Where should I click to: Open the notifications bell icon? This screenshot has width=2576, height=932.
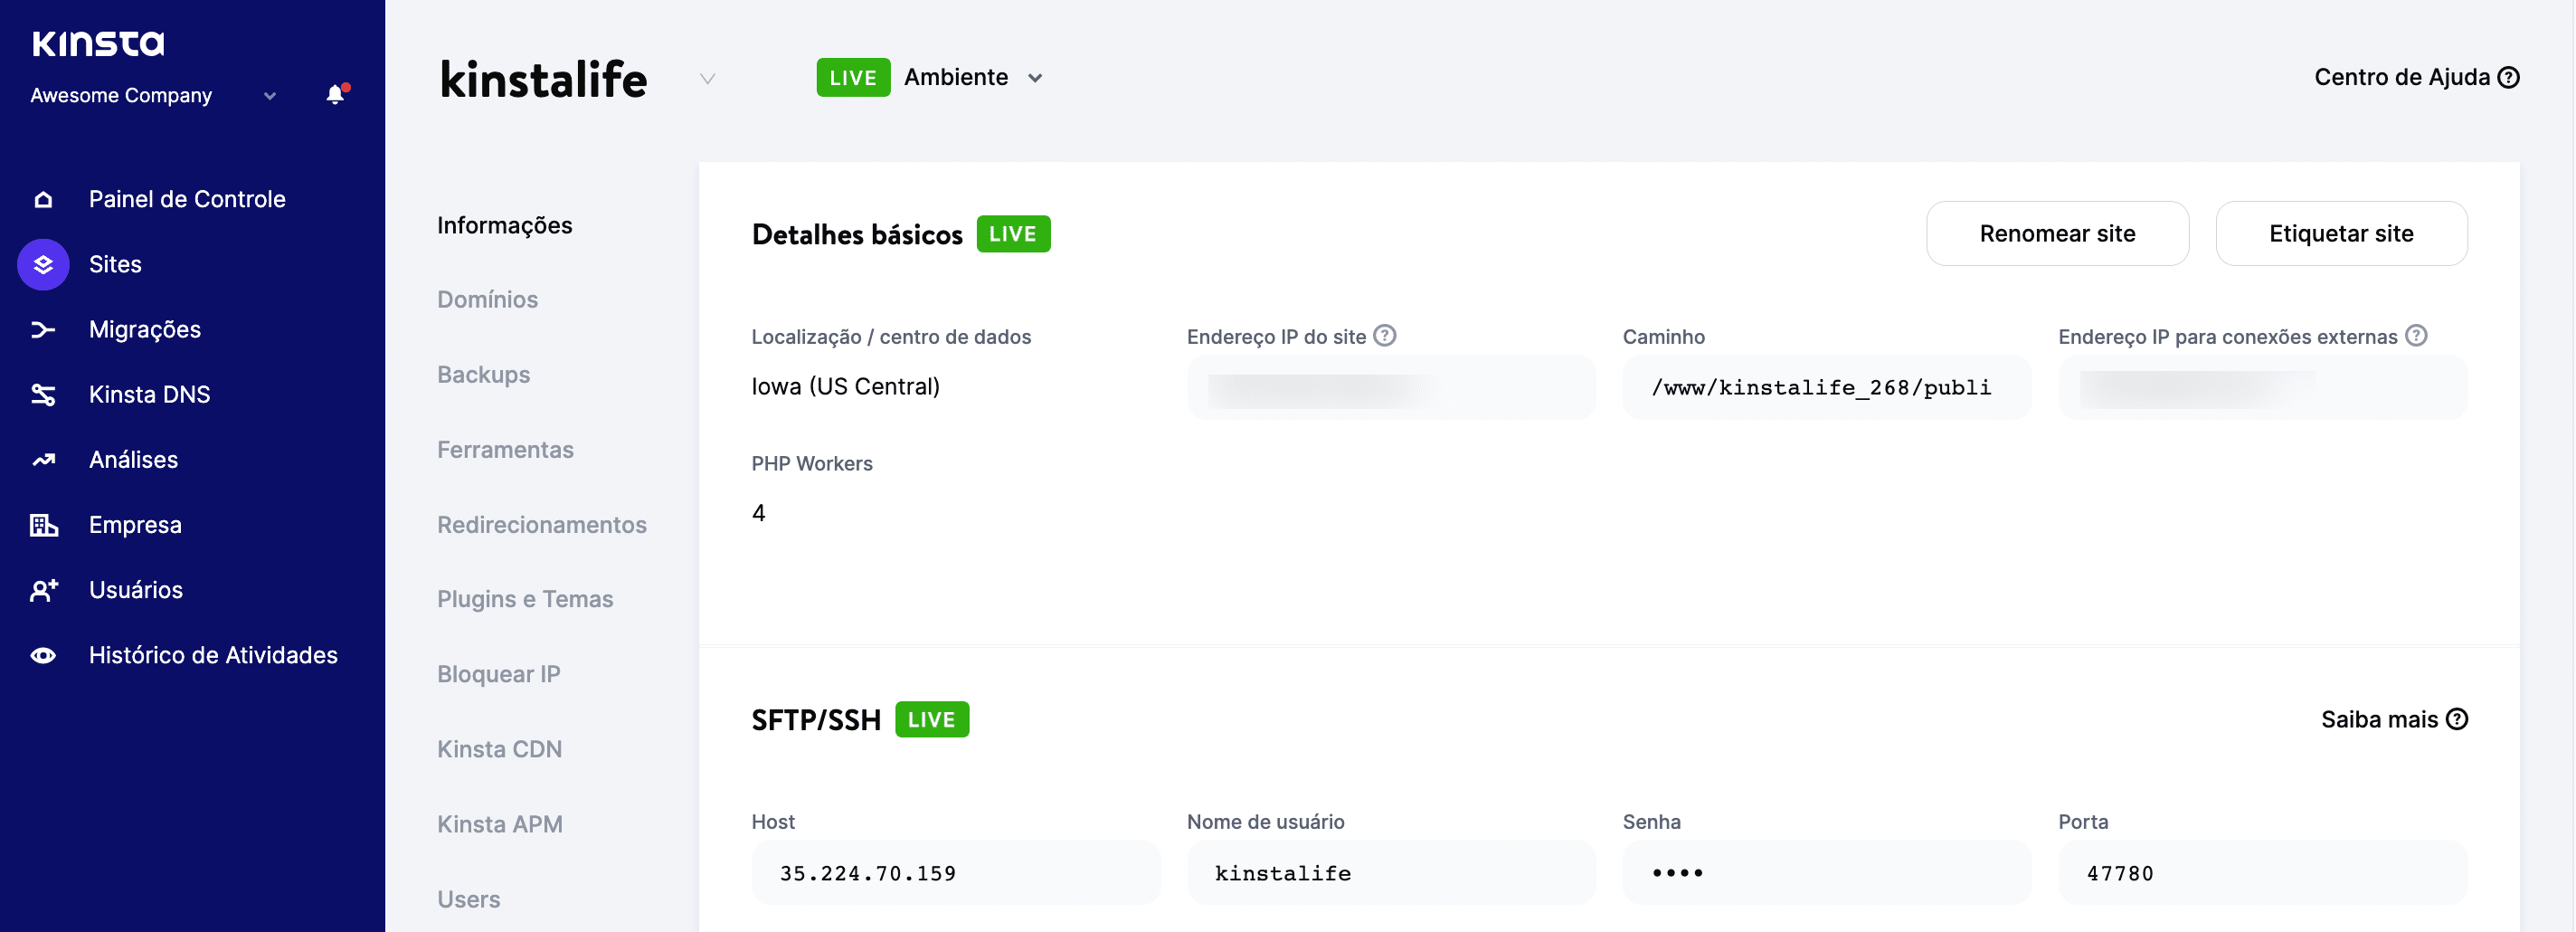[x=335, y=96]
